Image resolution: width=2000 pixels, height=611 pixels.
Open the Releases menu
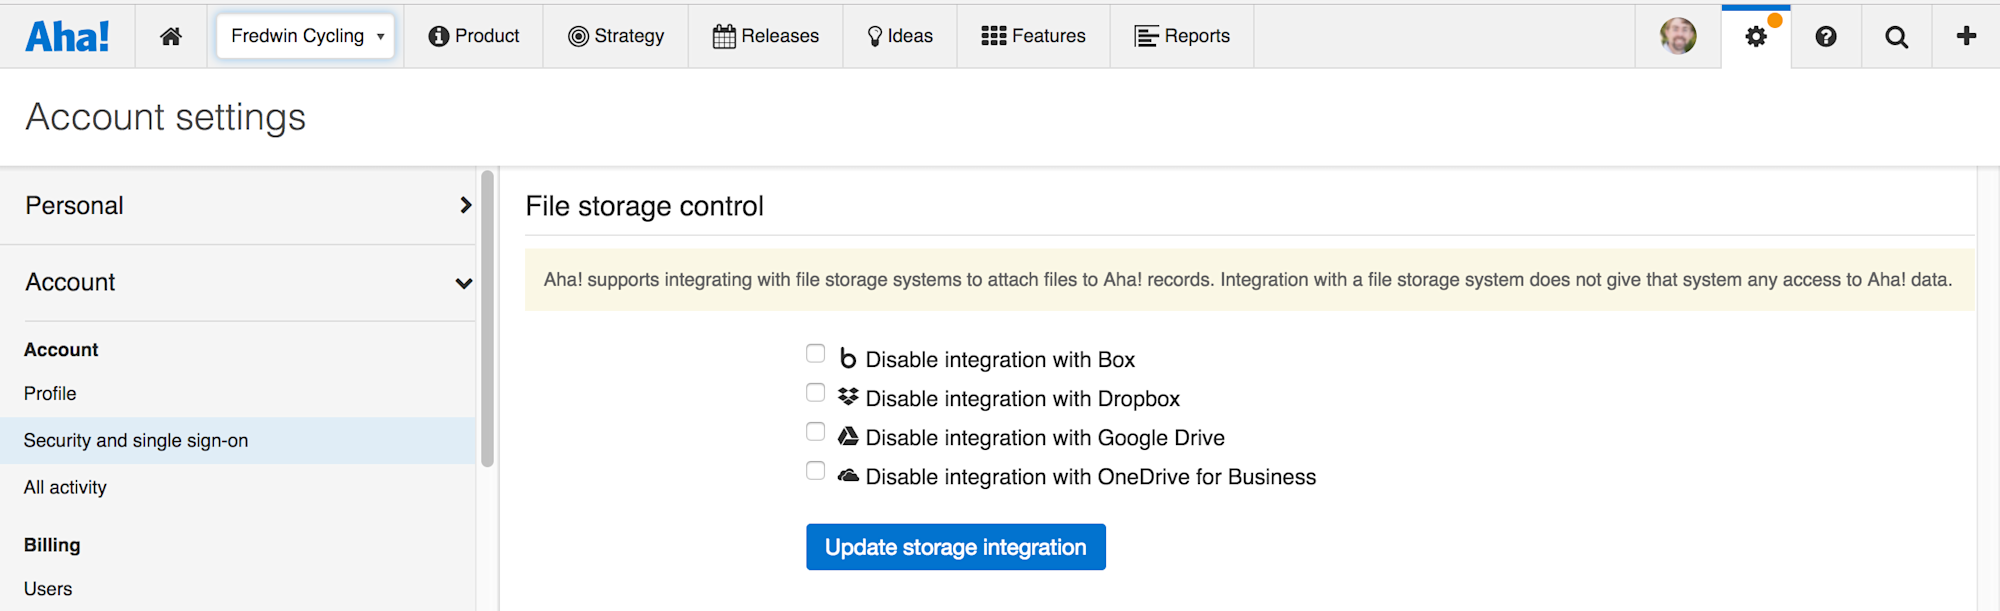[766, 36]
